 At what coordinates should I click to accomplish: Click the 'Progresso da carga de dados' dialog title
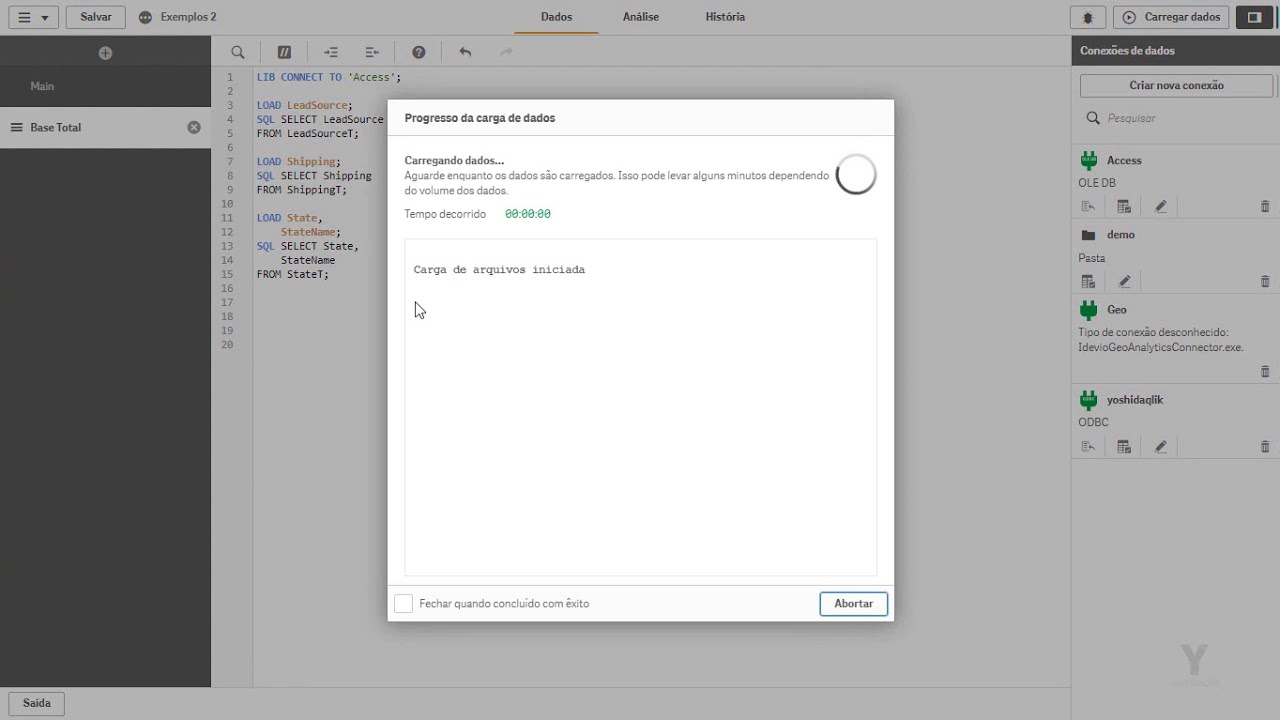[x=480, y=118]
